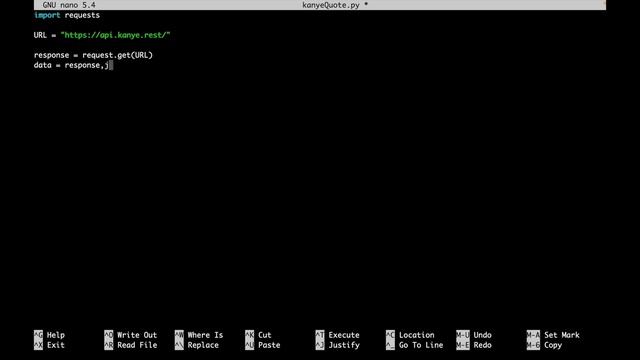
Task: Click the Justify shortcut label
Action: (344, 345)
